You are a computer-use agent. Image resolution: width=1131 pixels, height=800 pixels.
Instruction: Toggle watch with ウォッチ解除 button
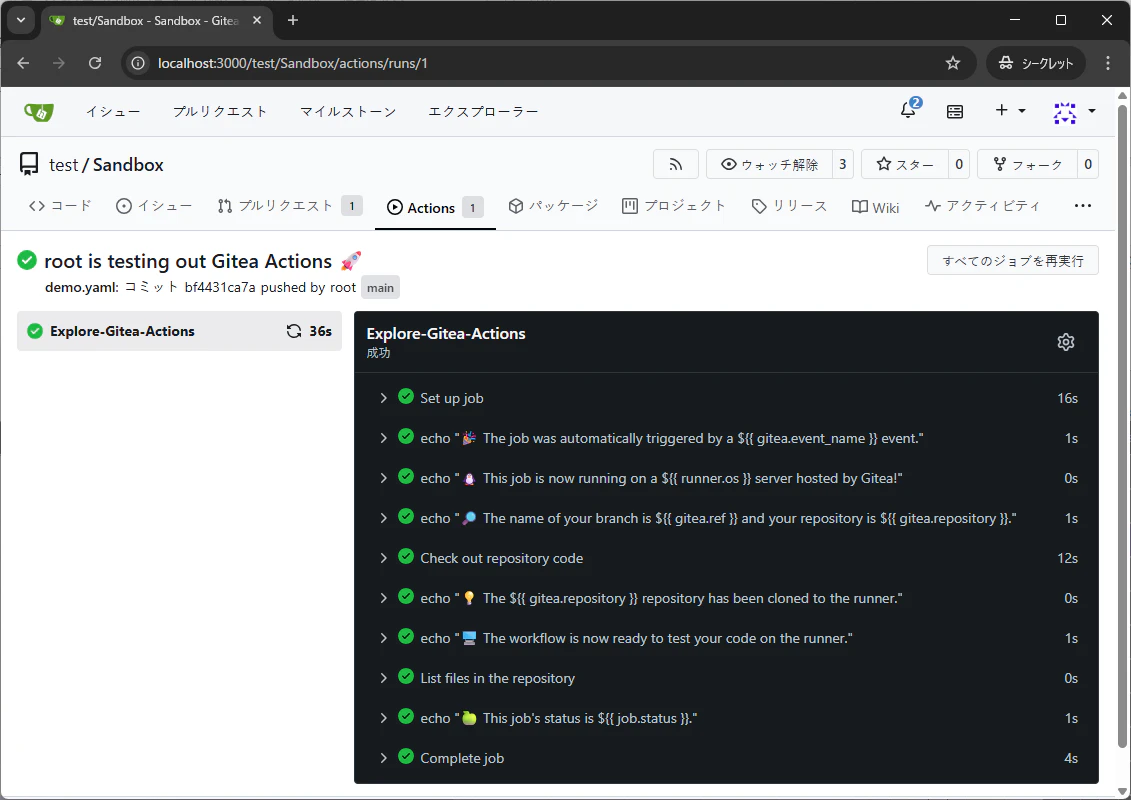pyautogui.click(x=769, y=164)
